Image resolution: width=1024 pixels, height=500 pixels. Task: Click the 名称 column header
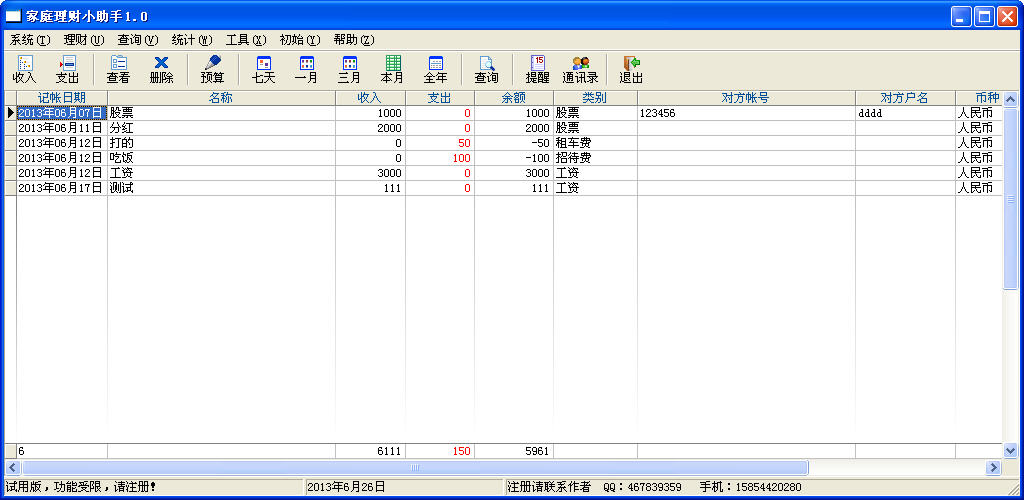(221, 98)
